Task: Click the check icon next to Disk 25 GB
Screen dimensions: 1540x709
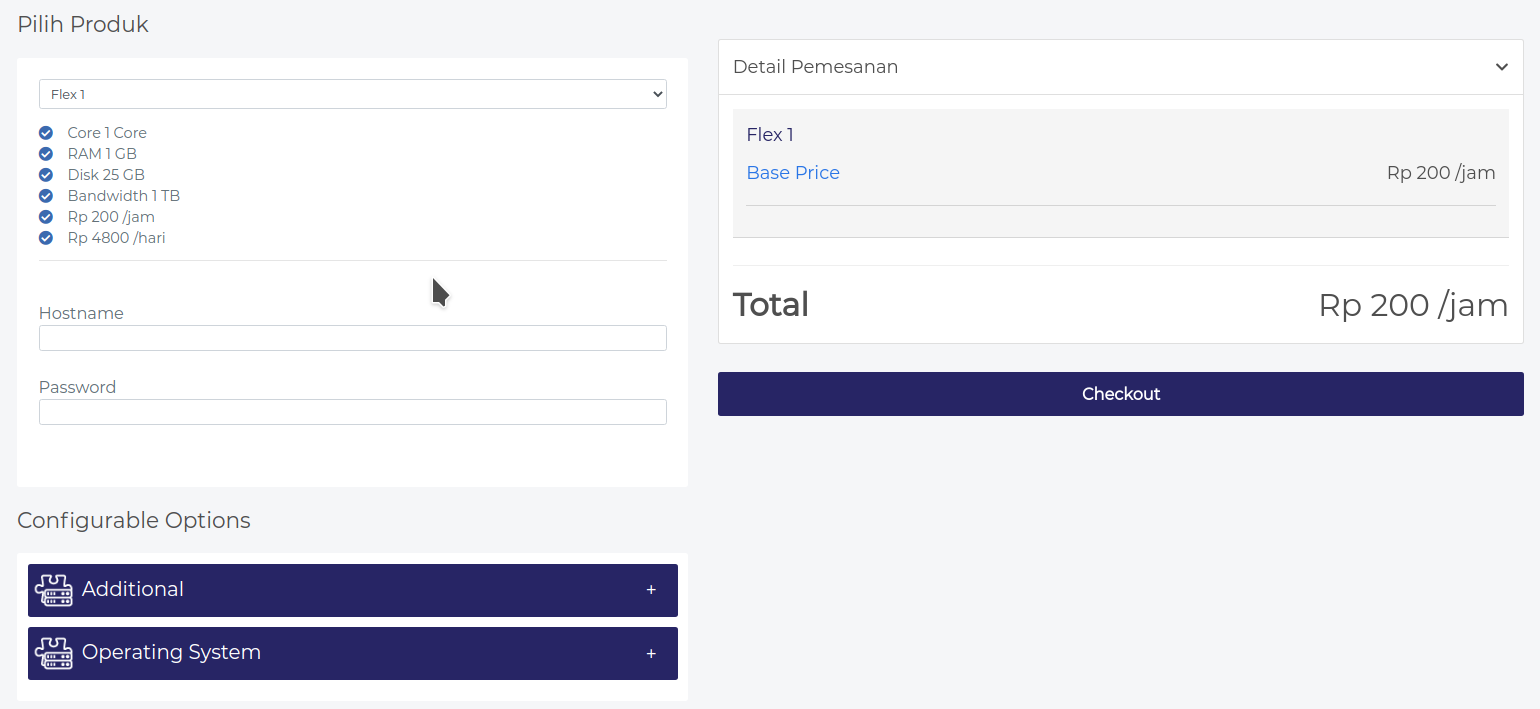Action: (x=46, y=175)
